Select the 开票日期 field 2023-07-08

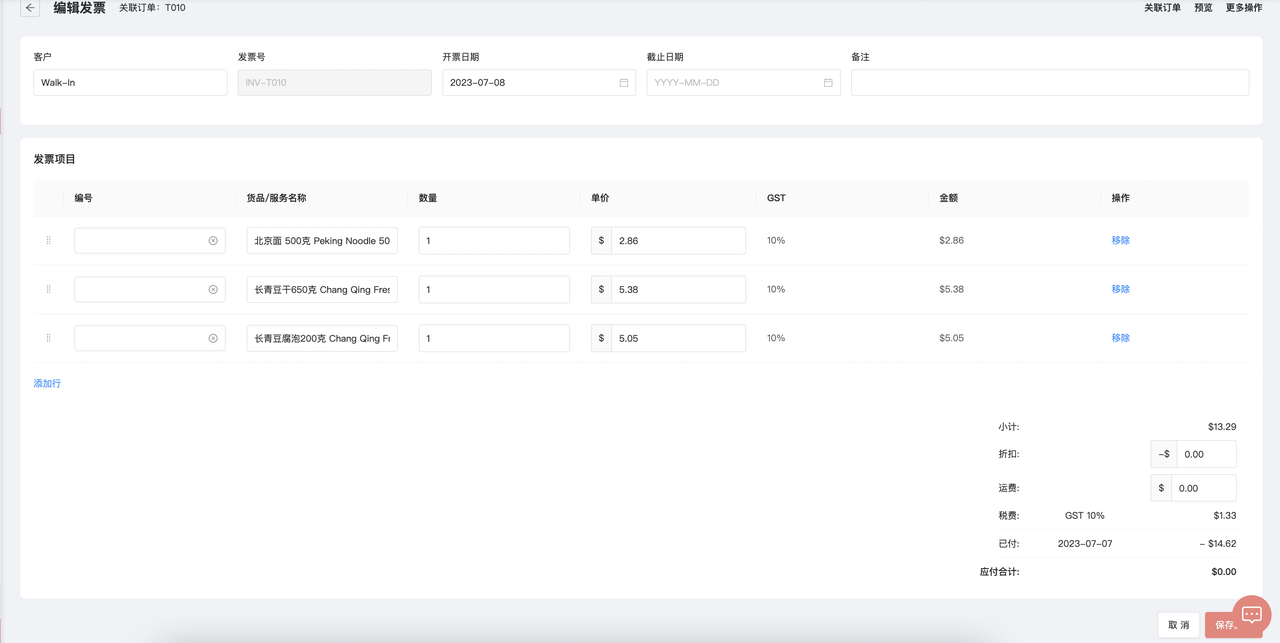(x=539, y=83)
